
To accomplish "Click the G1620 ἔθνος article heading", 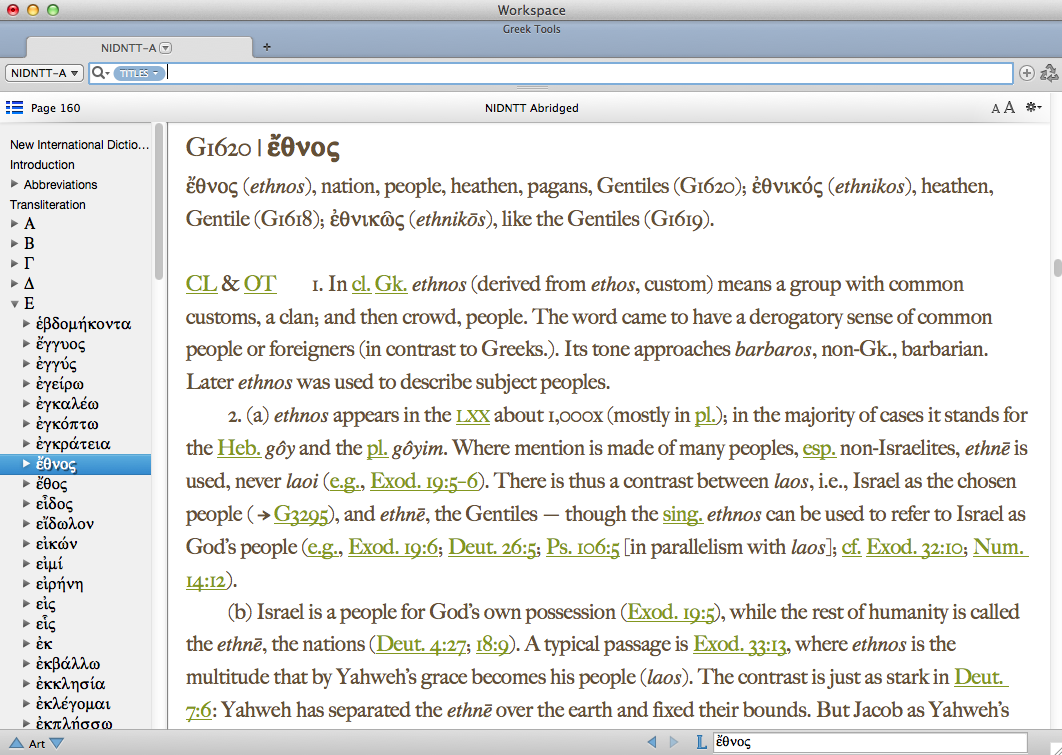I will coord(263,148).
